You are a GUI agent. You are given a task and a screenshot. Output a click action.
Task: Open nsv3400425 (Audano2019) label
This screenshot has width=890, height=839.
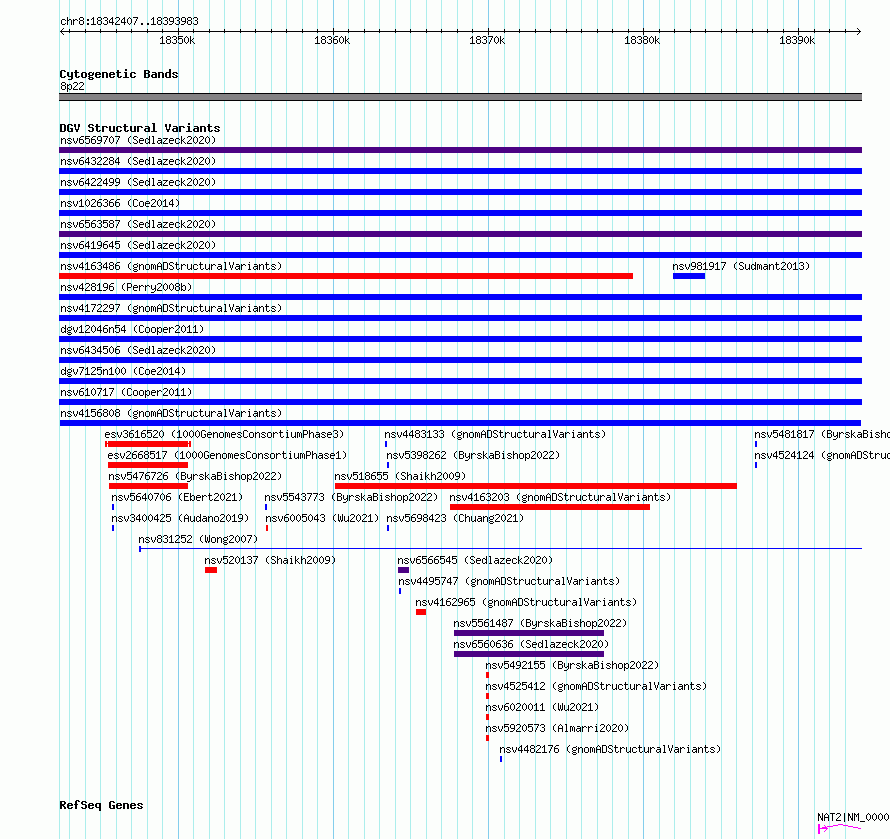pos(180,518)
